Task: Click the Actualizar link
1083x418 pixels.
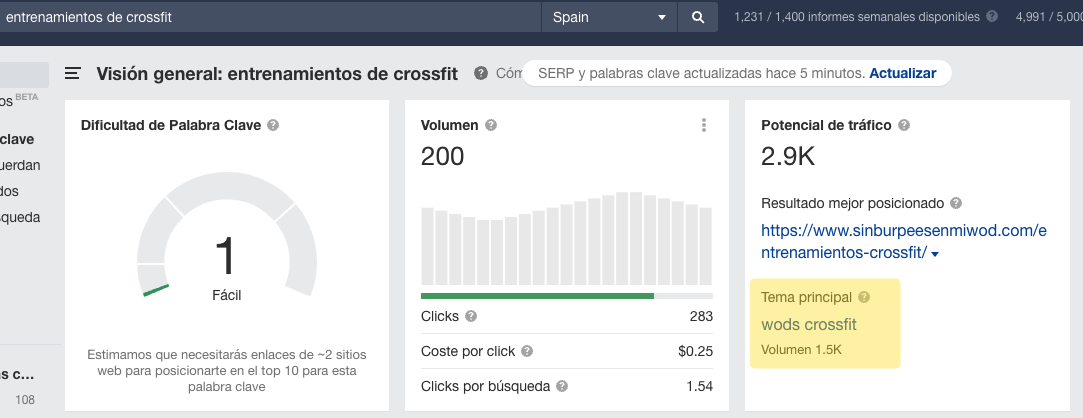Action: click(x=902, y=73)
